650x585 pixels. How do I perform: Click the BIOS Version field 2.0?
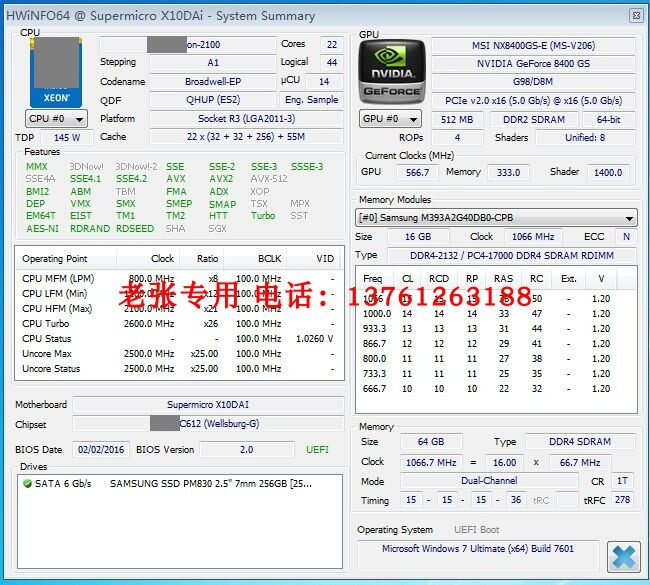tap(247, 449)
